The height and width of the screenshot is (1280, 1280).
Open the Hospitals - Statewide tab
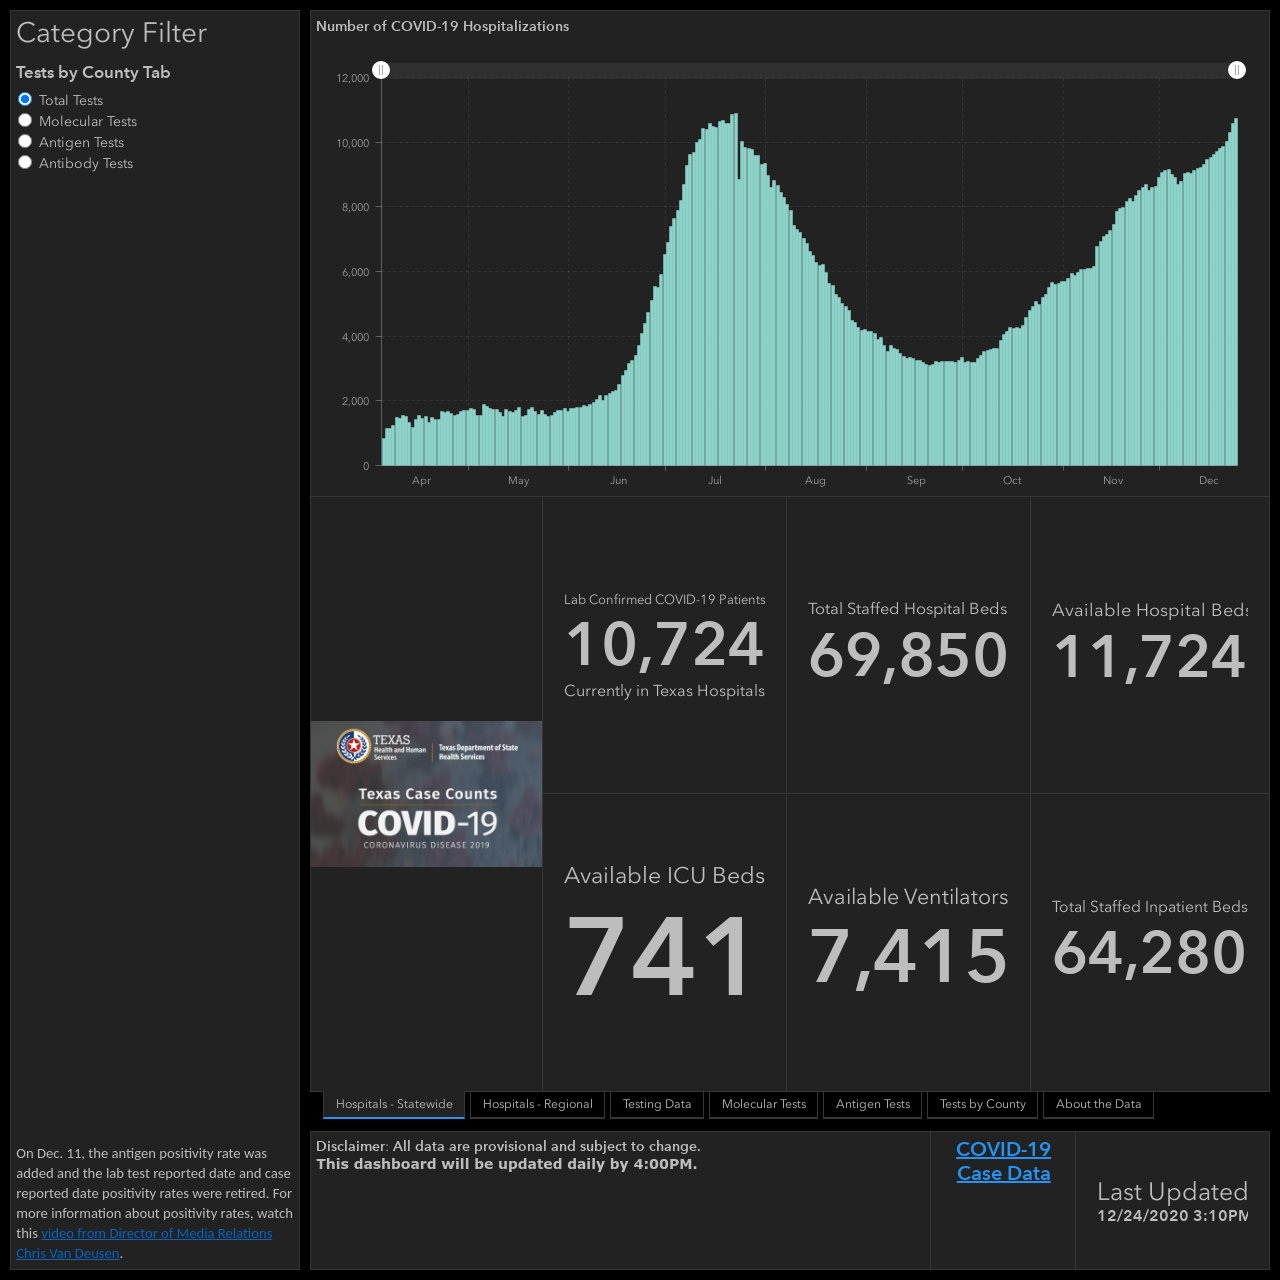pos(394,1104)
